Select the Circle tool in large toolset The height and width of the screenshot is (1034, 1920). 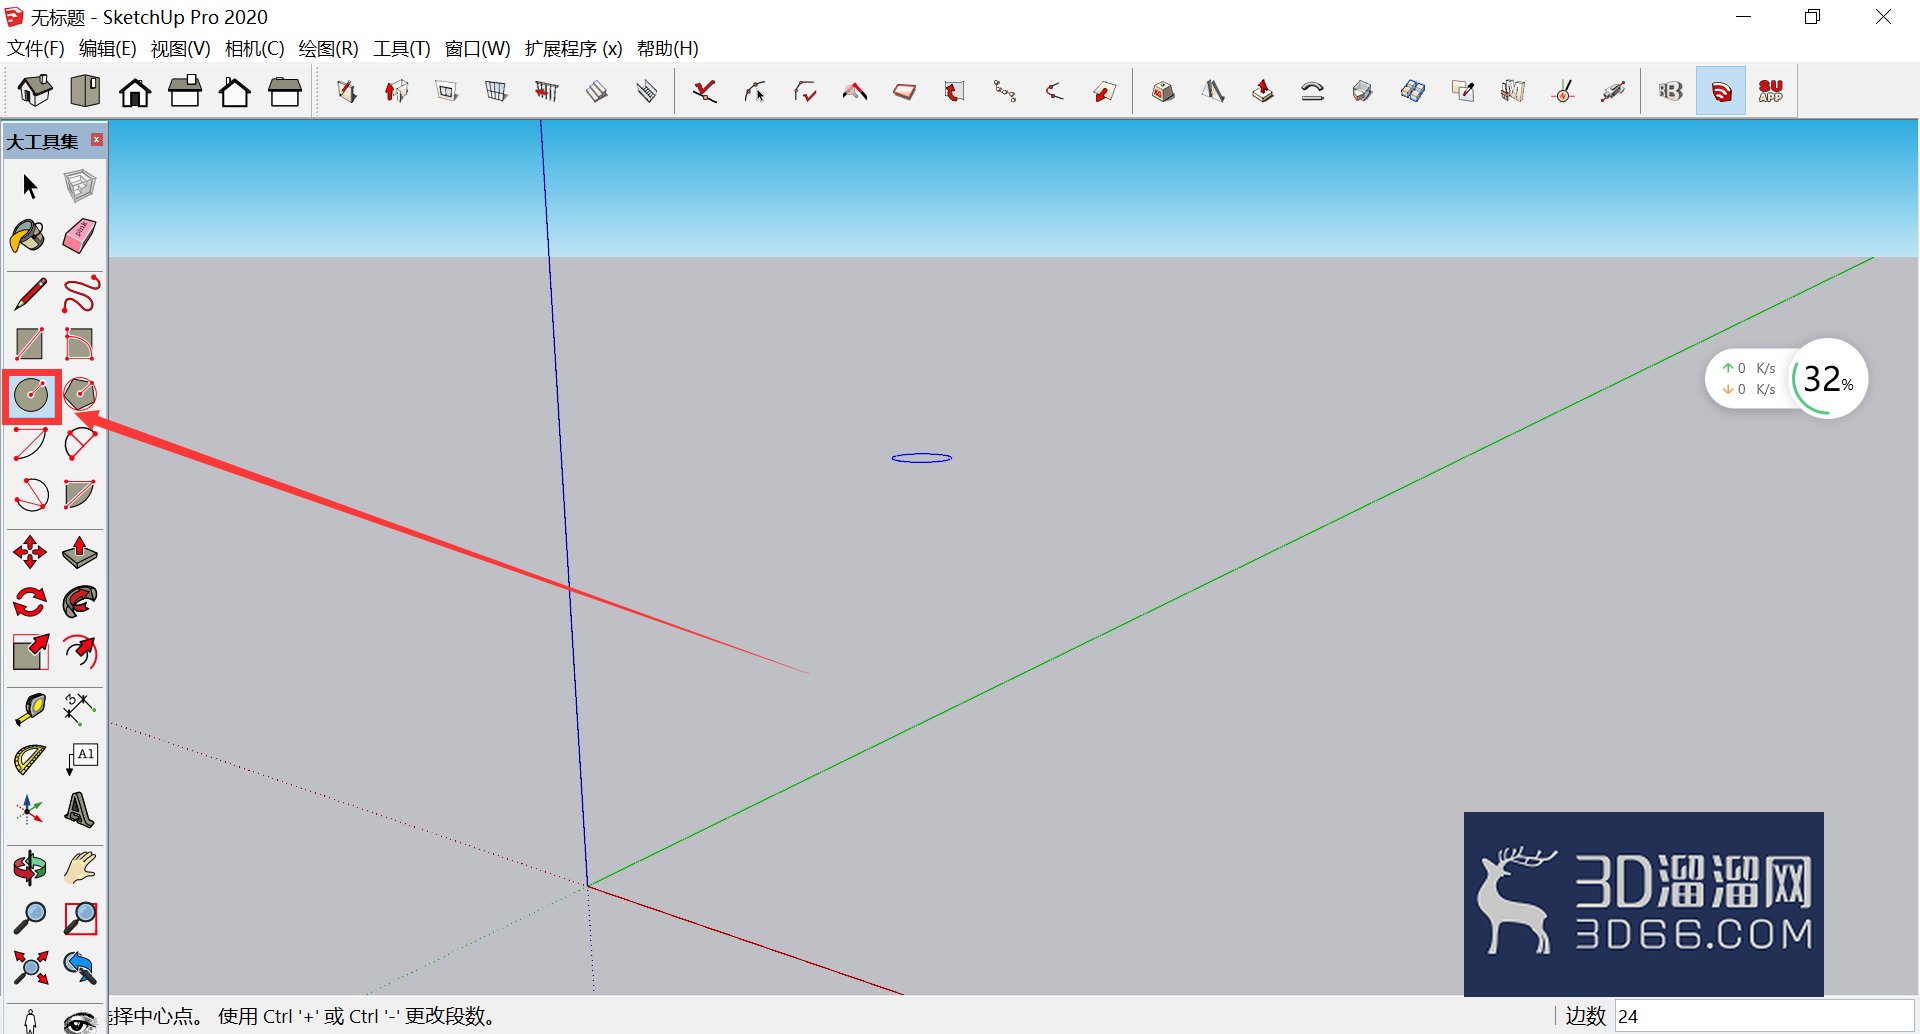pos(31,395)
